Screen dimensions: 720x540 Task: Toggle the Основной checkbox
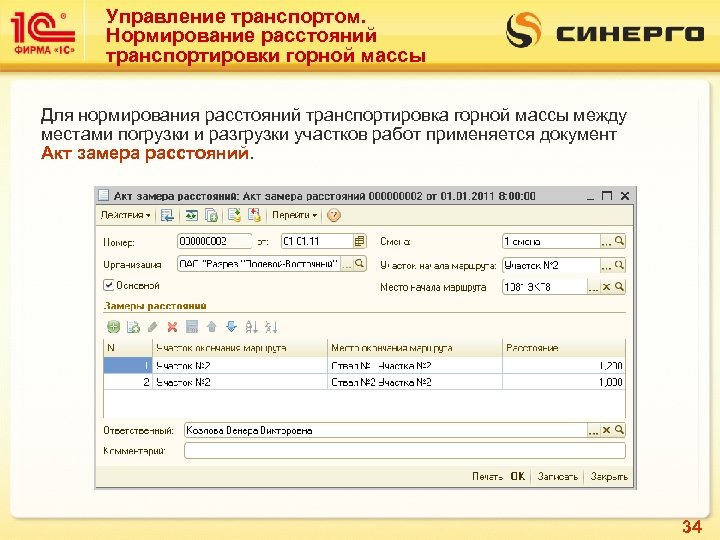[109, 285]
